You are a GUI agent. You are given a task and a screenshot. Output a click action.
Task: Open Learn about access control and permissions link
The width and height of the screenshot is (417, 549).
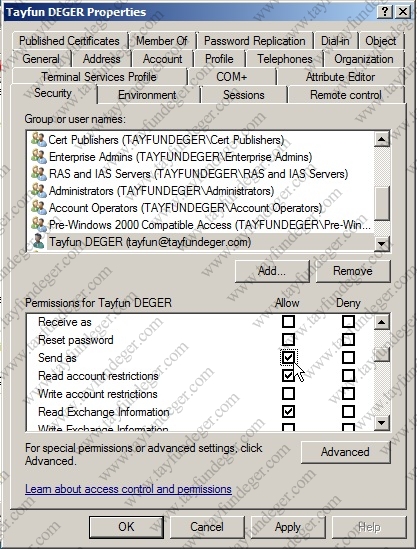[x=128, y=489]
